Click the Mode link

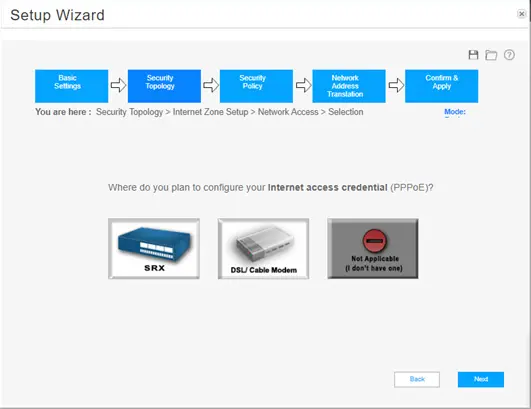[x=455, y=112]
